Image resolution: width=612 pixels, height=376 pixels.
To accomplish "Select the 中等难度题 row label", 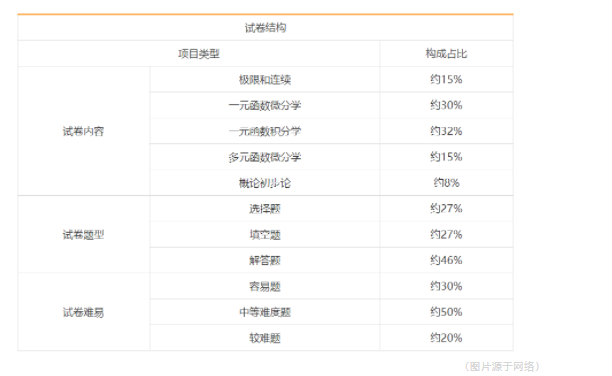I will [x=265, y=312].
